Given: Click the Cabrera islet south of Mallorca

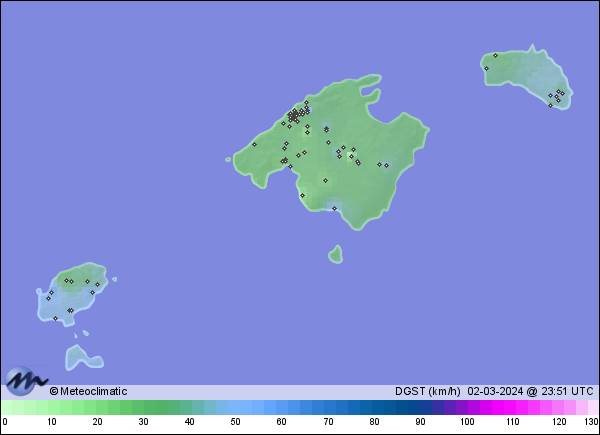Looking at the screenshot, I should point(336,255).
